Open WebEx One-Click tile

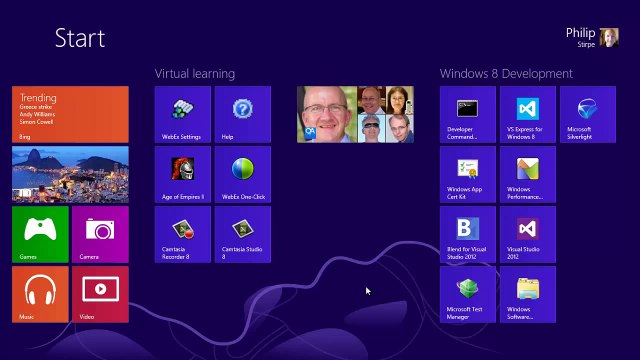[x=242, y=174]
